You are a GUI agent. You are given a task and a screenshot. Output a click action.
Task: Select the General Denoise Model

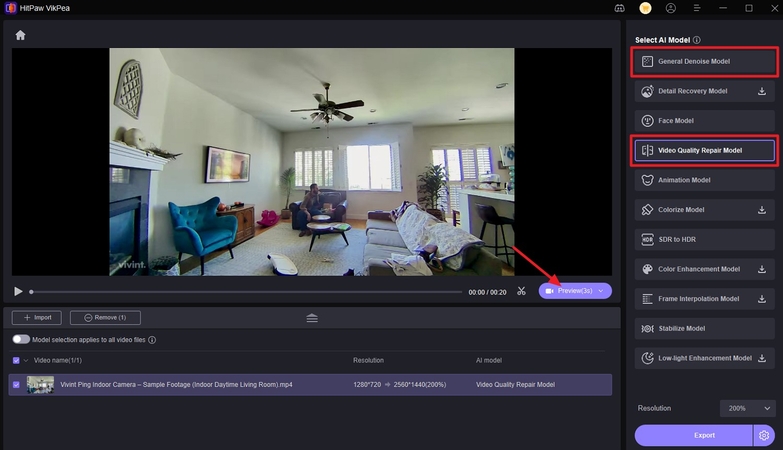click(x=704, y=61)
